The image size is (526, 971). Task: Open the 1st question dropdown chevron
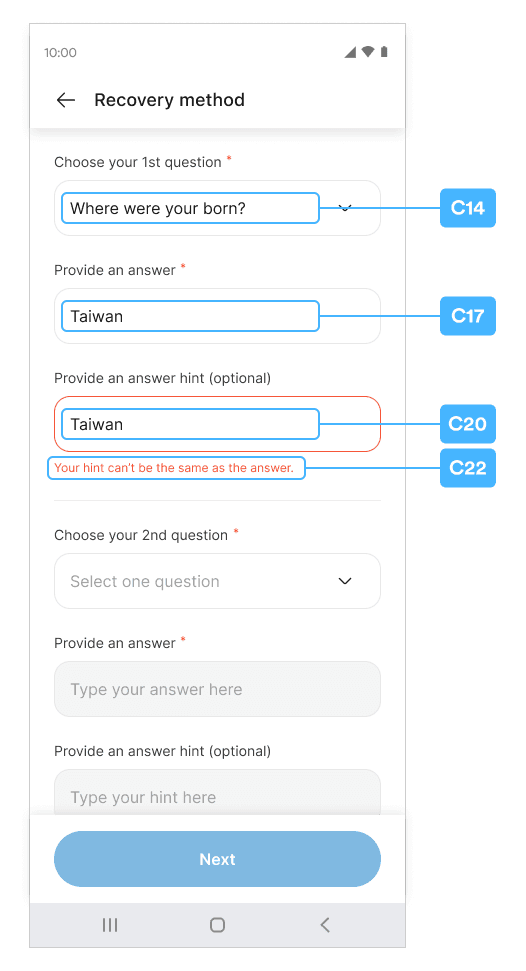pos(345,208)
